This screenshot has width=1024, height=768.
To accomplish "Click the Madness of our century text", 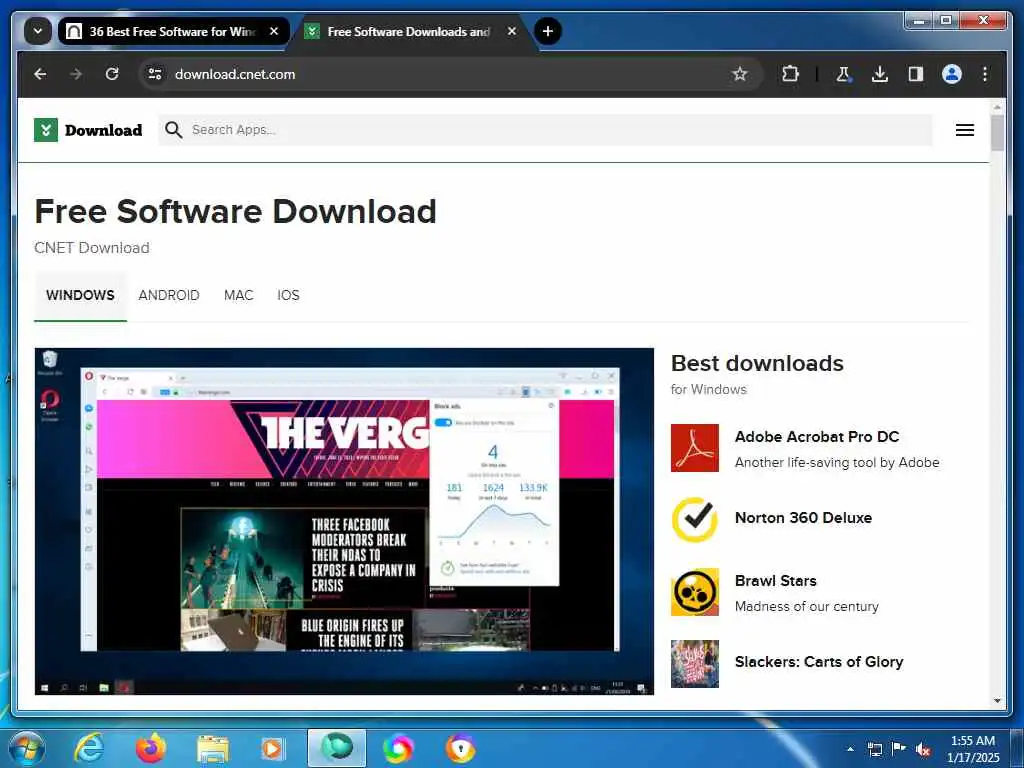I will pyautogui.click(x=807, y=606).
